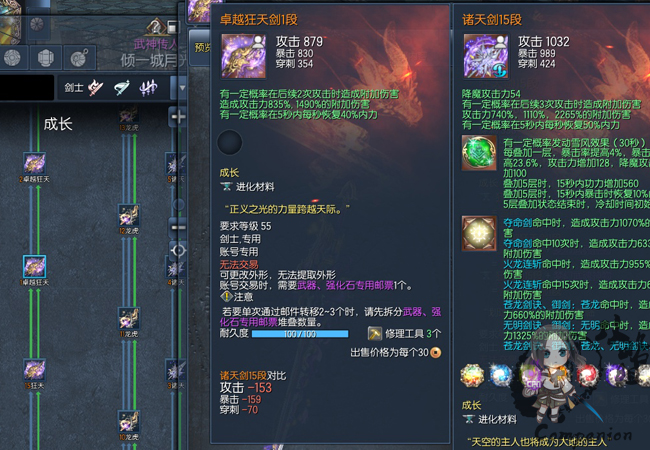Click the pendant necklace slot icon
This screenshot has height=450, width=650.
pyautogui.click(x=79, y=58)
